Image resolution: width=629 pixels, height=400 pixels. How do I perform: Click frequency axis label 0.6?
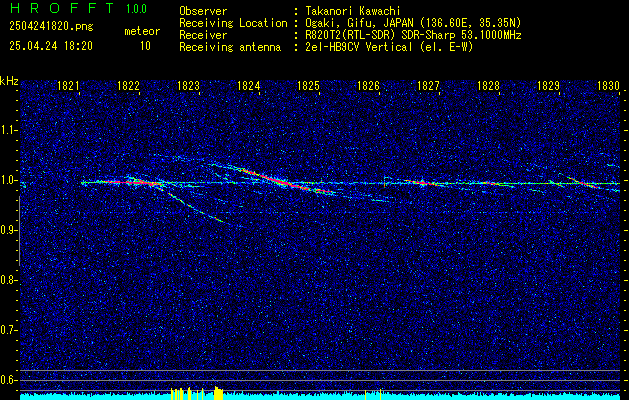point(8,380)
